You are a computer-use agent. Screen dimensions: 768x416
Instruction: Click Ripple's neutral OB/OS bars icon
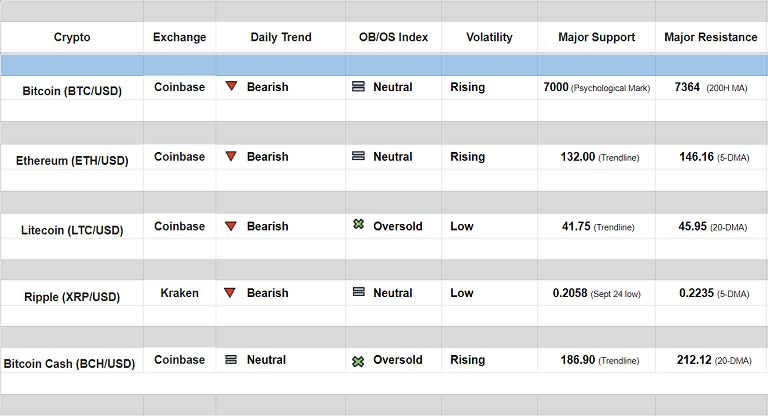point(358,293)
